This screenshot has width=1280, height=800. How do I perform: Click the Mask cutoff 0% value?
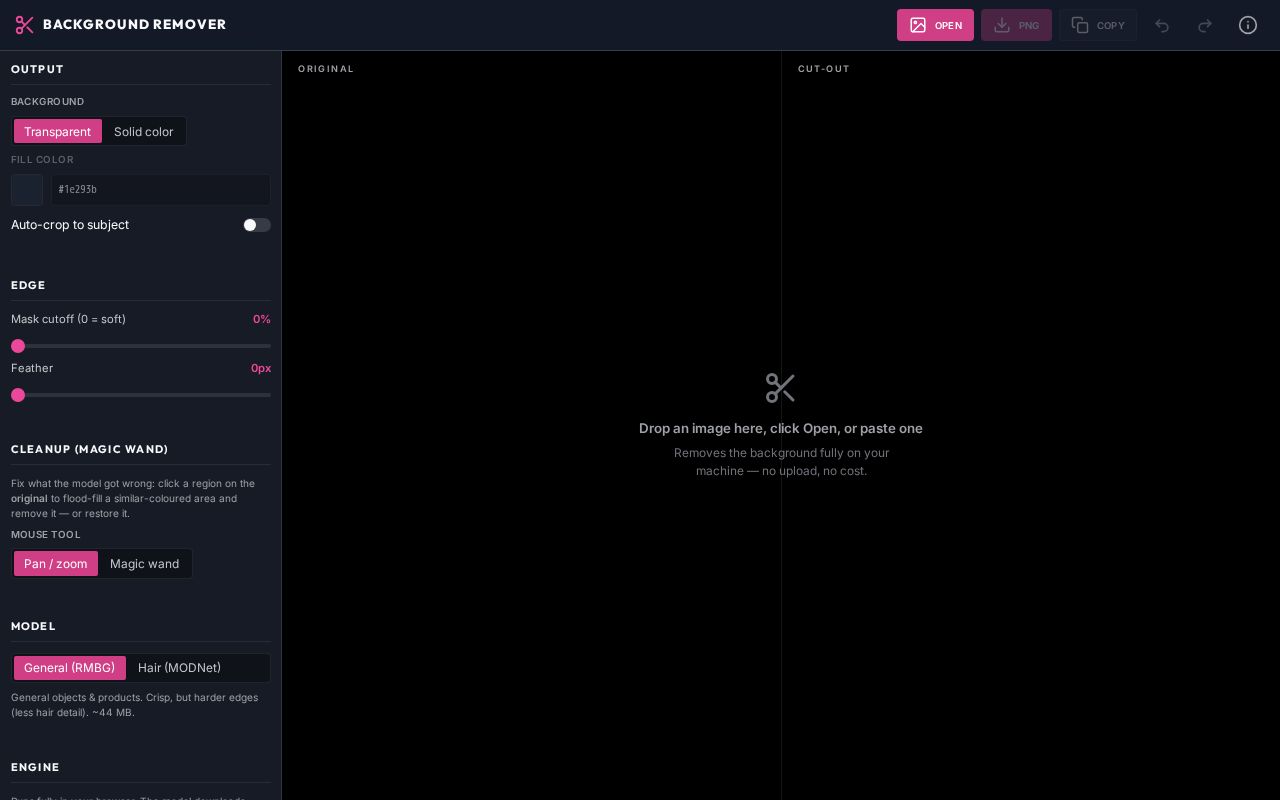point(262,319)
